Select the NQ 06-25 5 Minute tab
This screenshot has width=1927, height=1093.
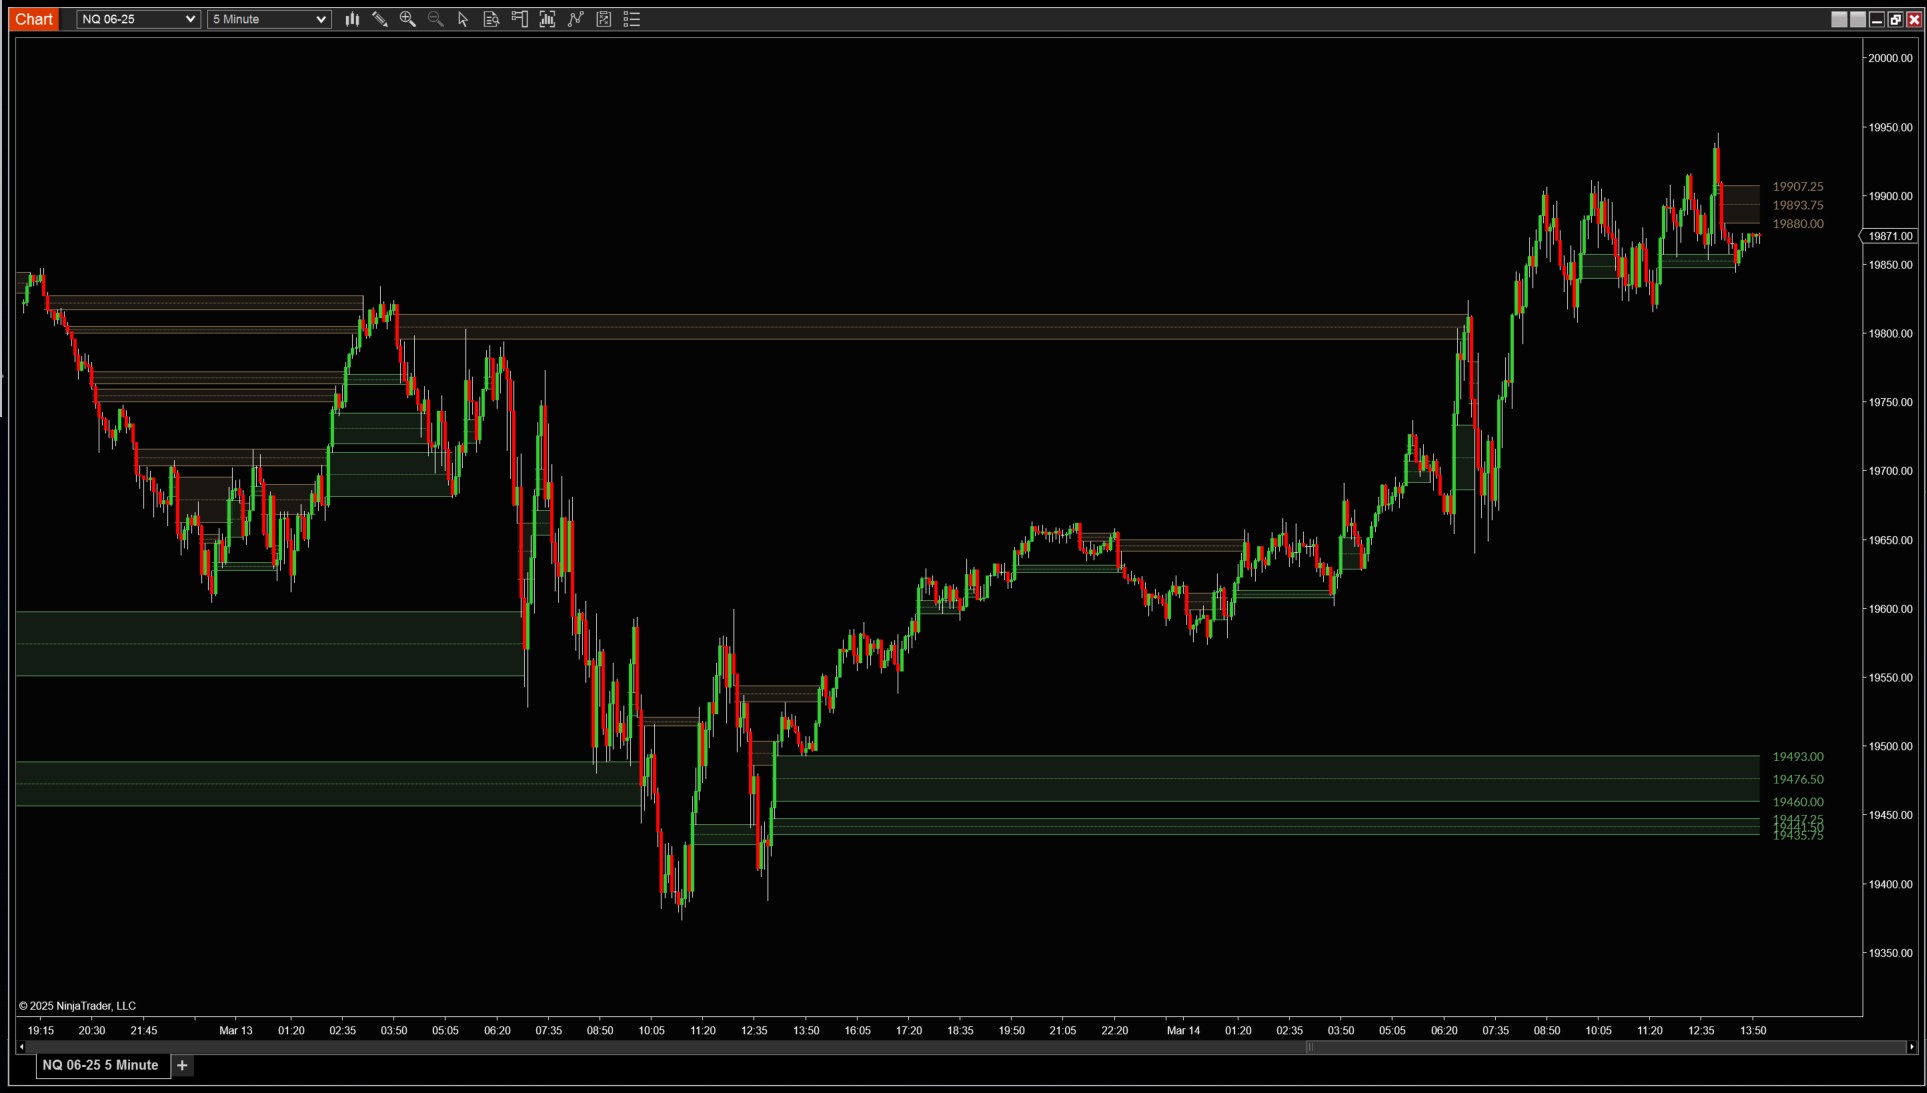100,1065
